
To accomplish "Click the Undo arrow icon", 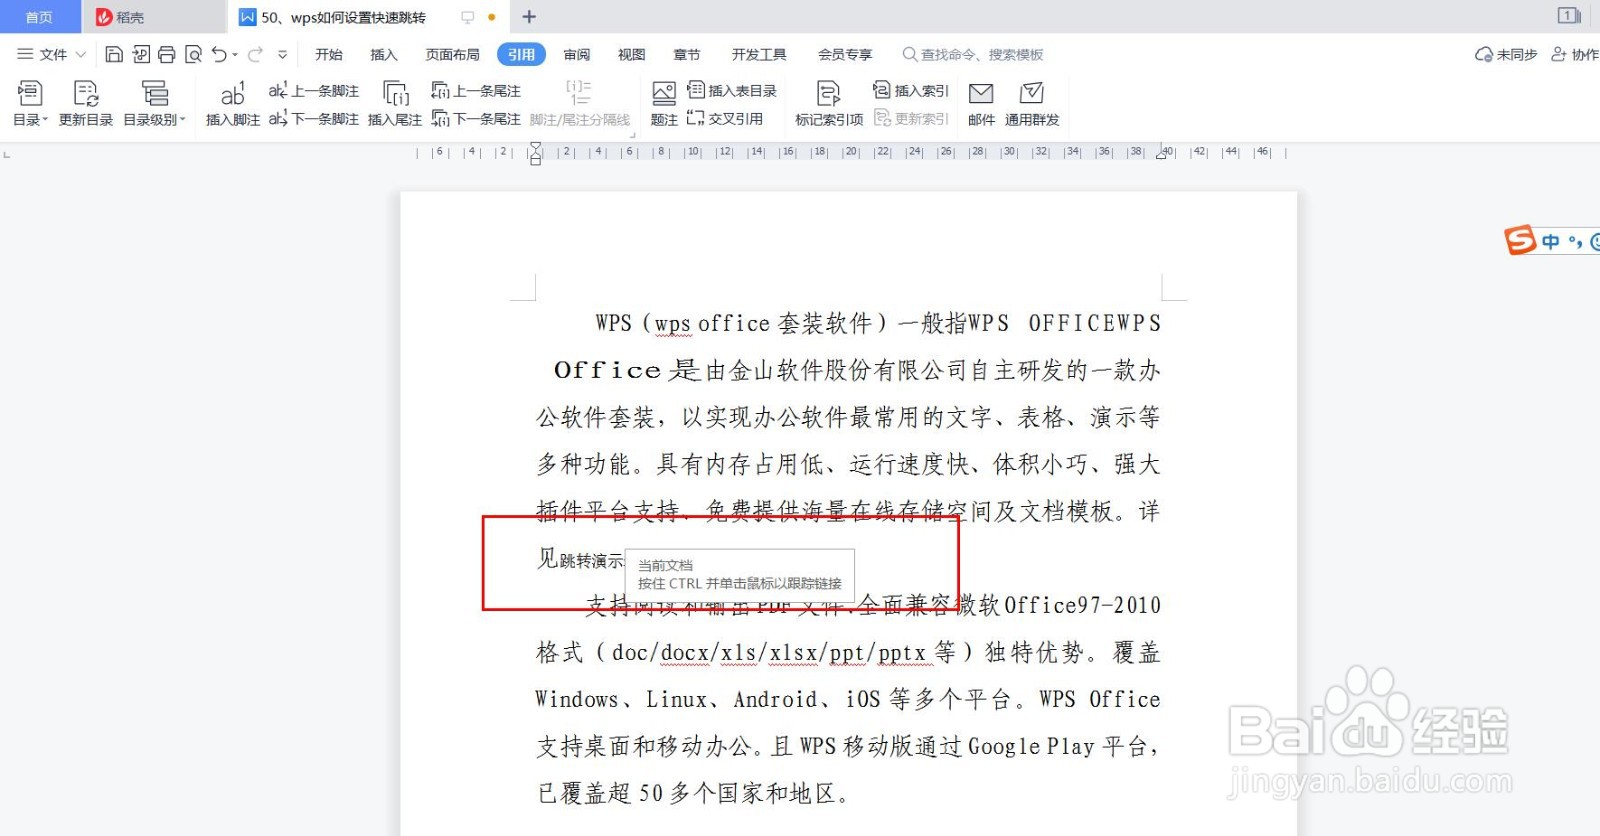I will pos(219,54).
